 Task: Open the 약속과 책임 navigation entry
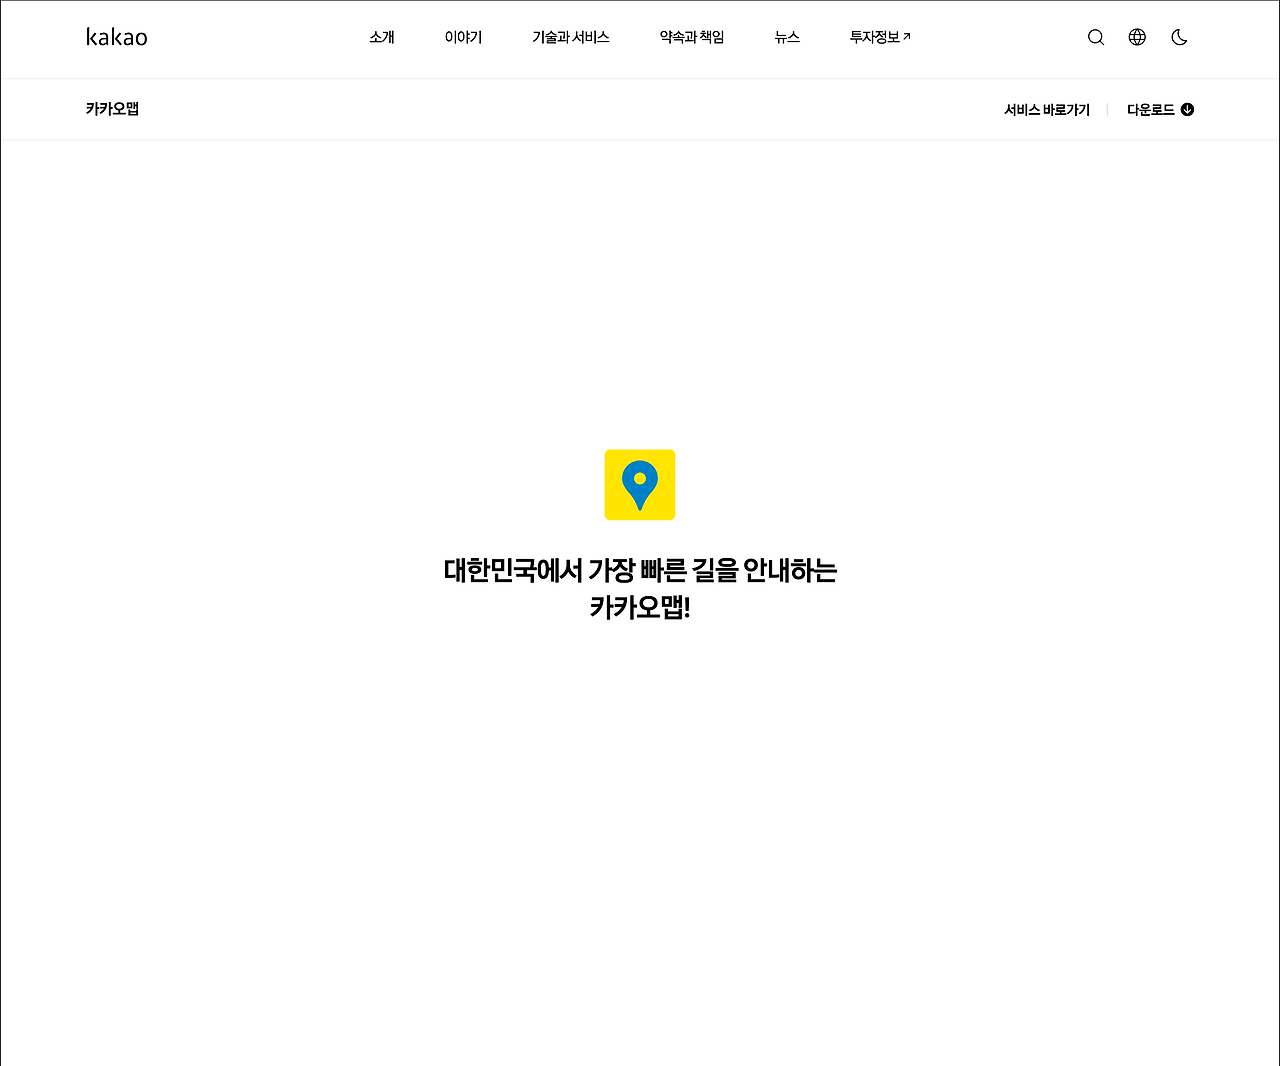click(x=690, y=37)
